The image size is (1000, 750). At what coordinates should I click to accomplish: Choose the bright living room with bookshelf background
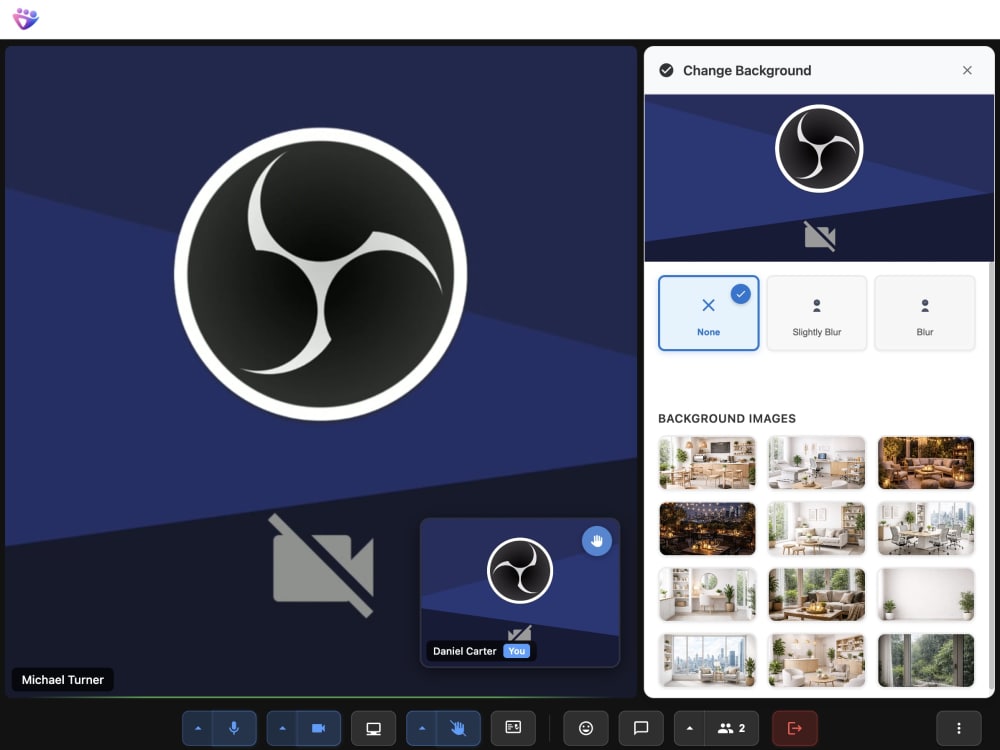coord(816,529)
